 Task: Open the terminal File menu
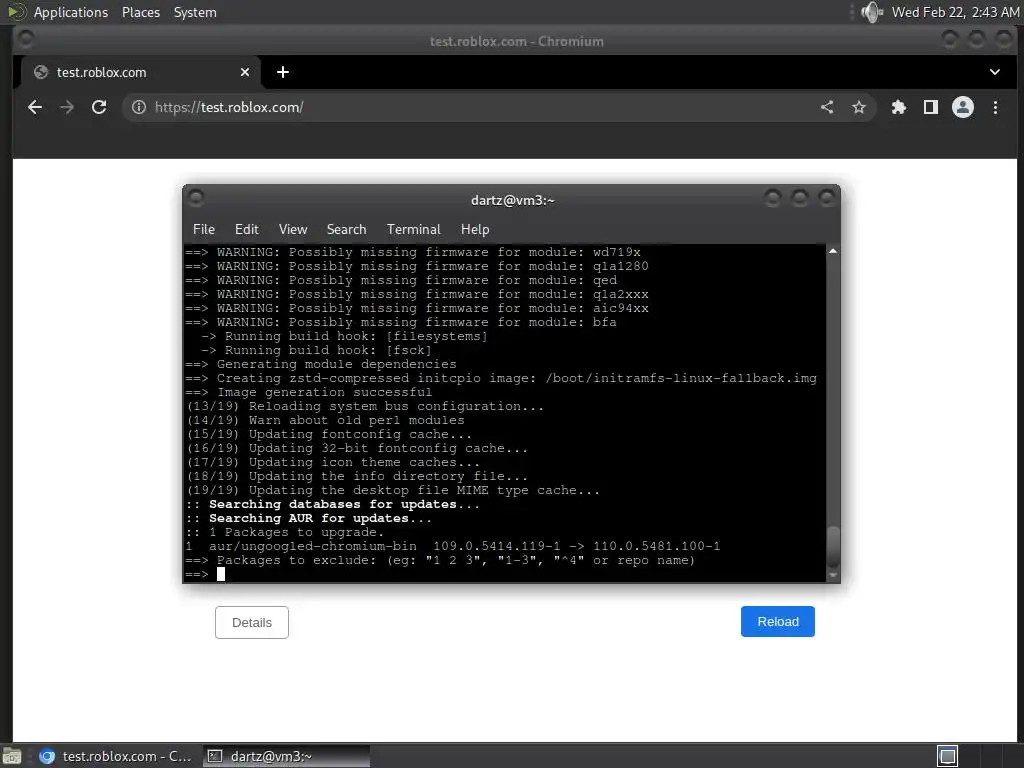point(204,229)
